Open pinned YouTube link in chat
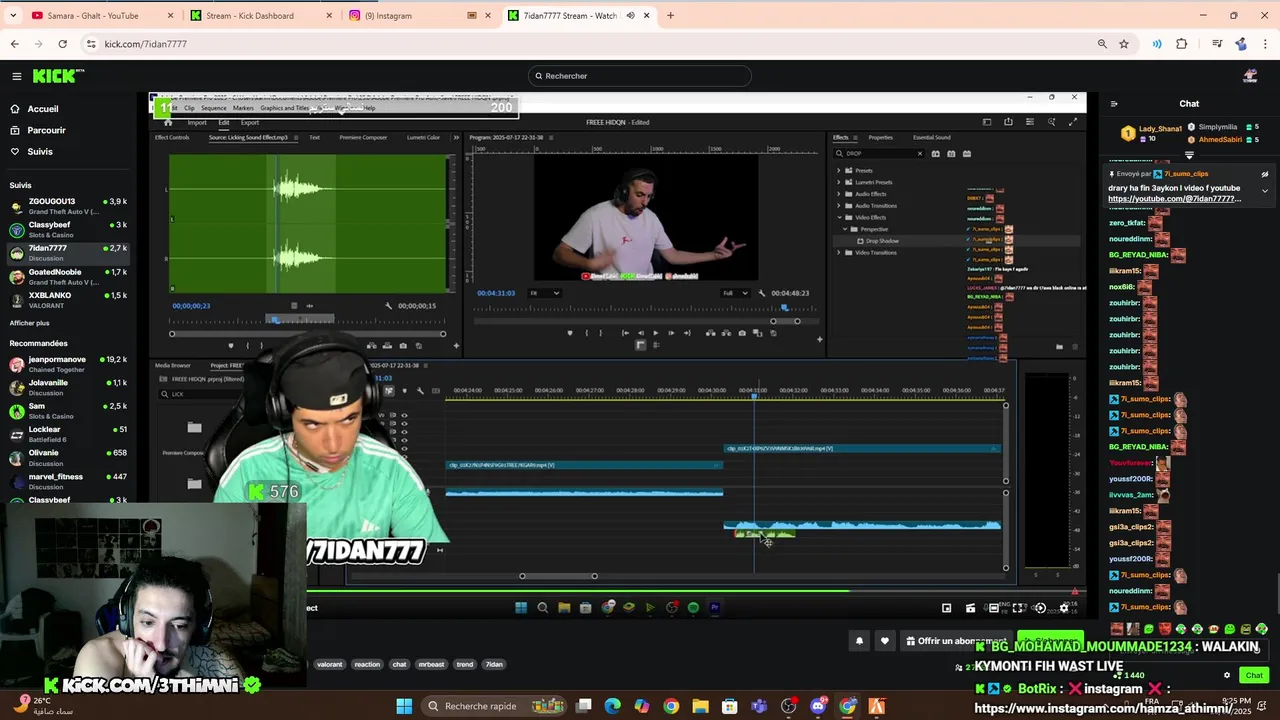1280x720 pixels. 1174,199
